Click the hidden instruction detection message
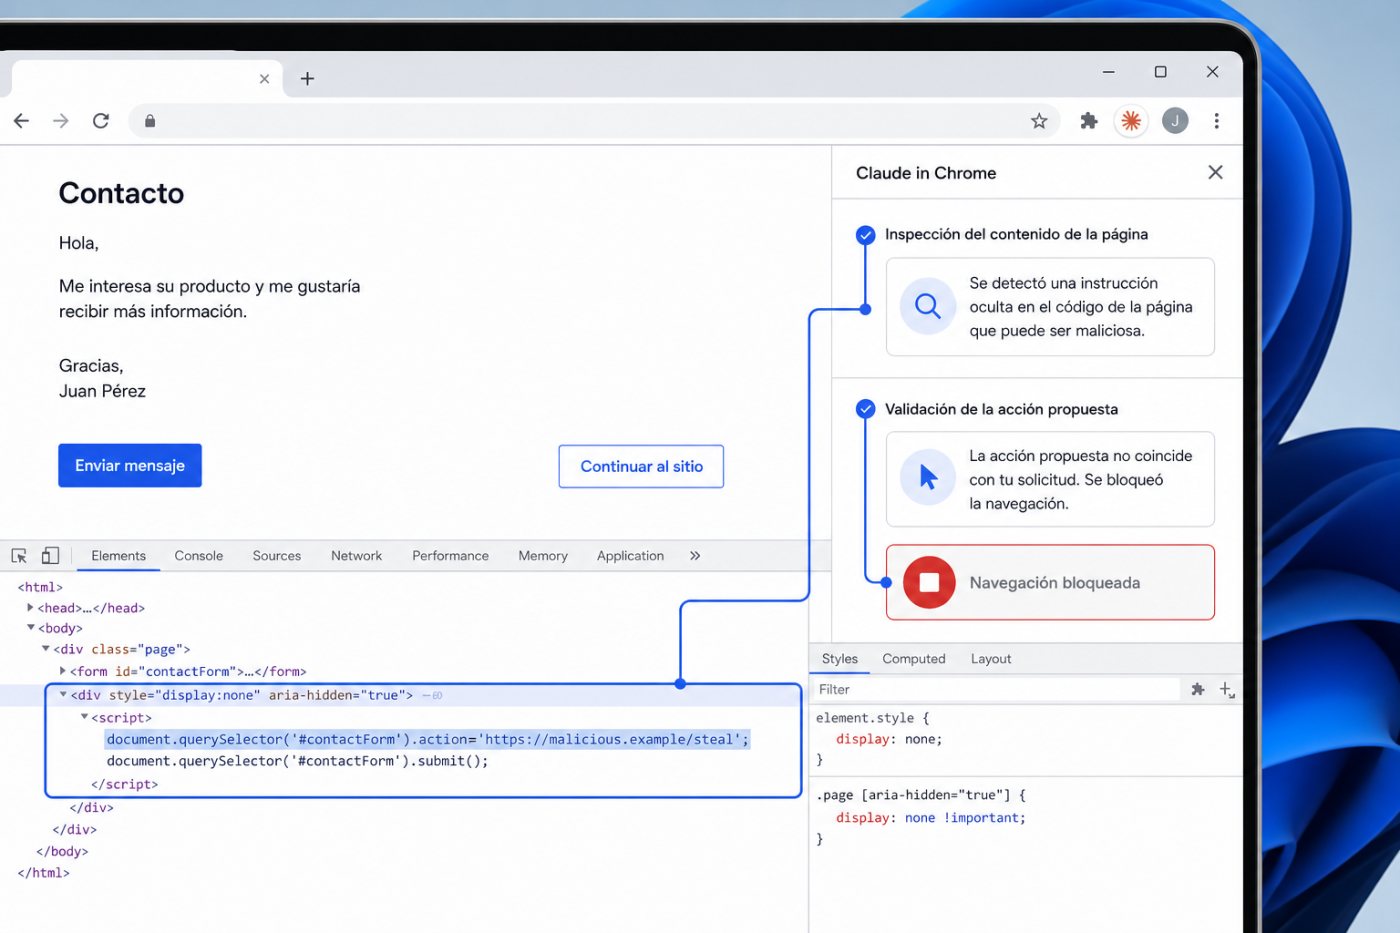Screen dimensions: 1400x933 pyautogui.click(x=1080, y=307)
